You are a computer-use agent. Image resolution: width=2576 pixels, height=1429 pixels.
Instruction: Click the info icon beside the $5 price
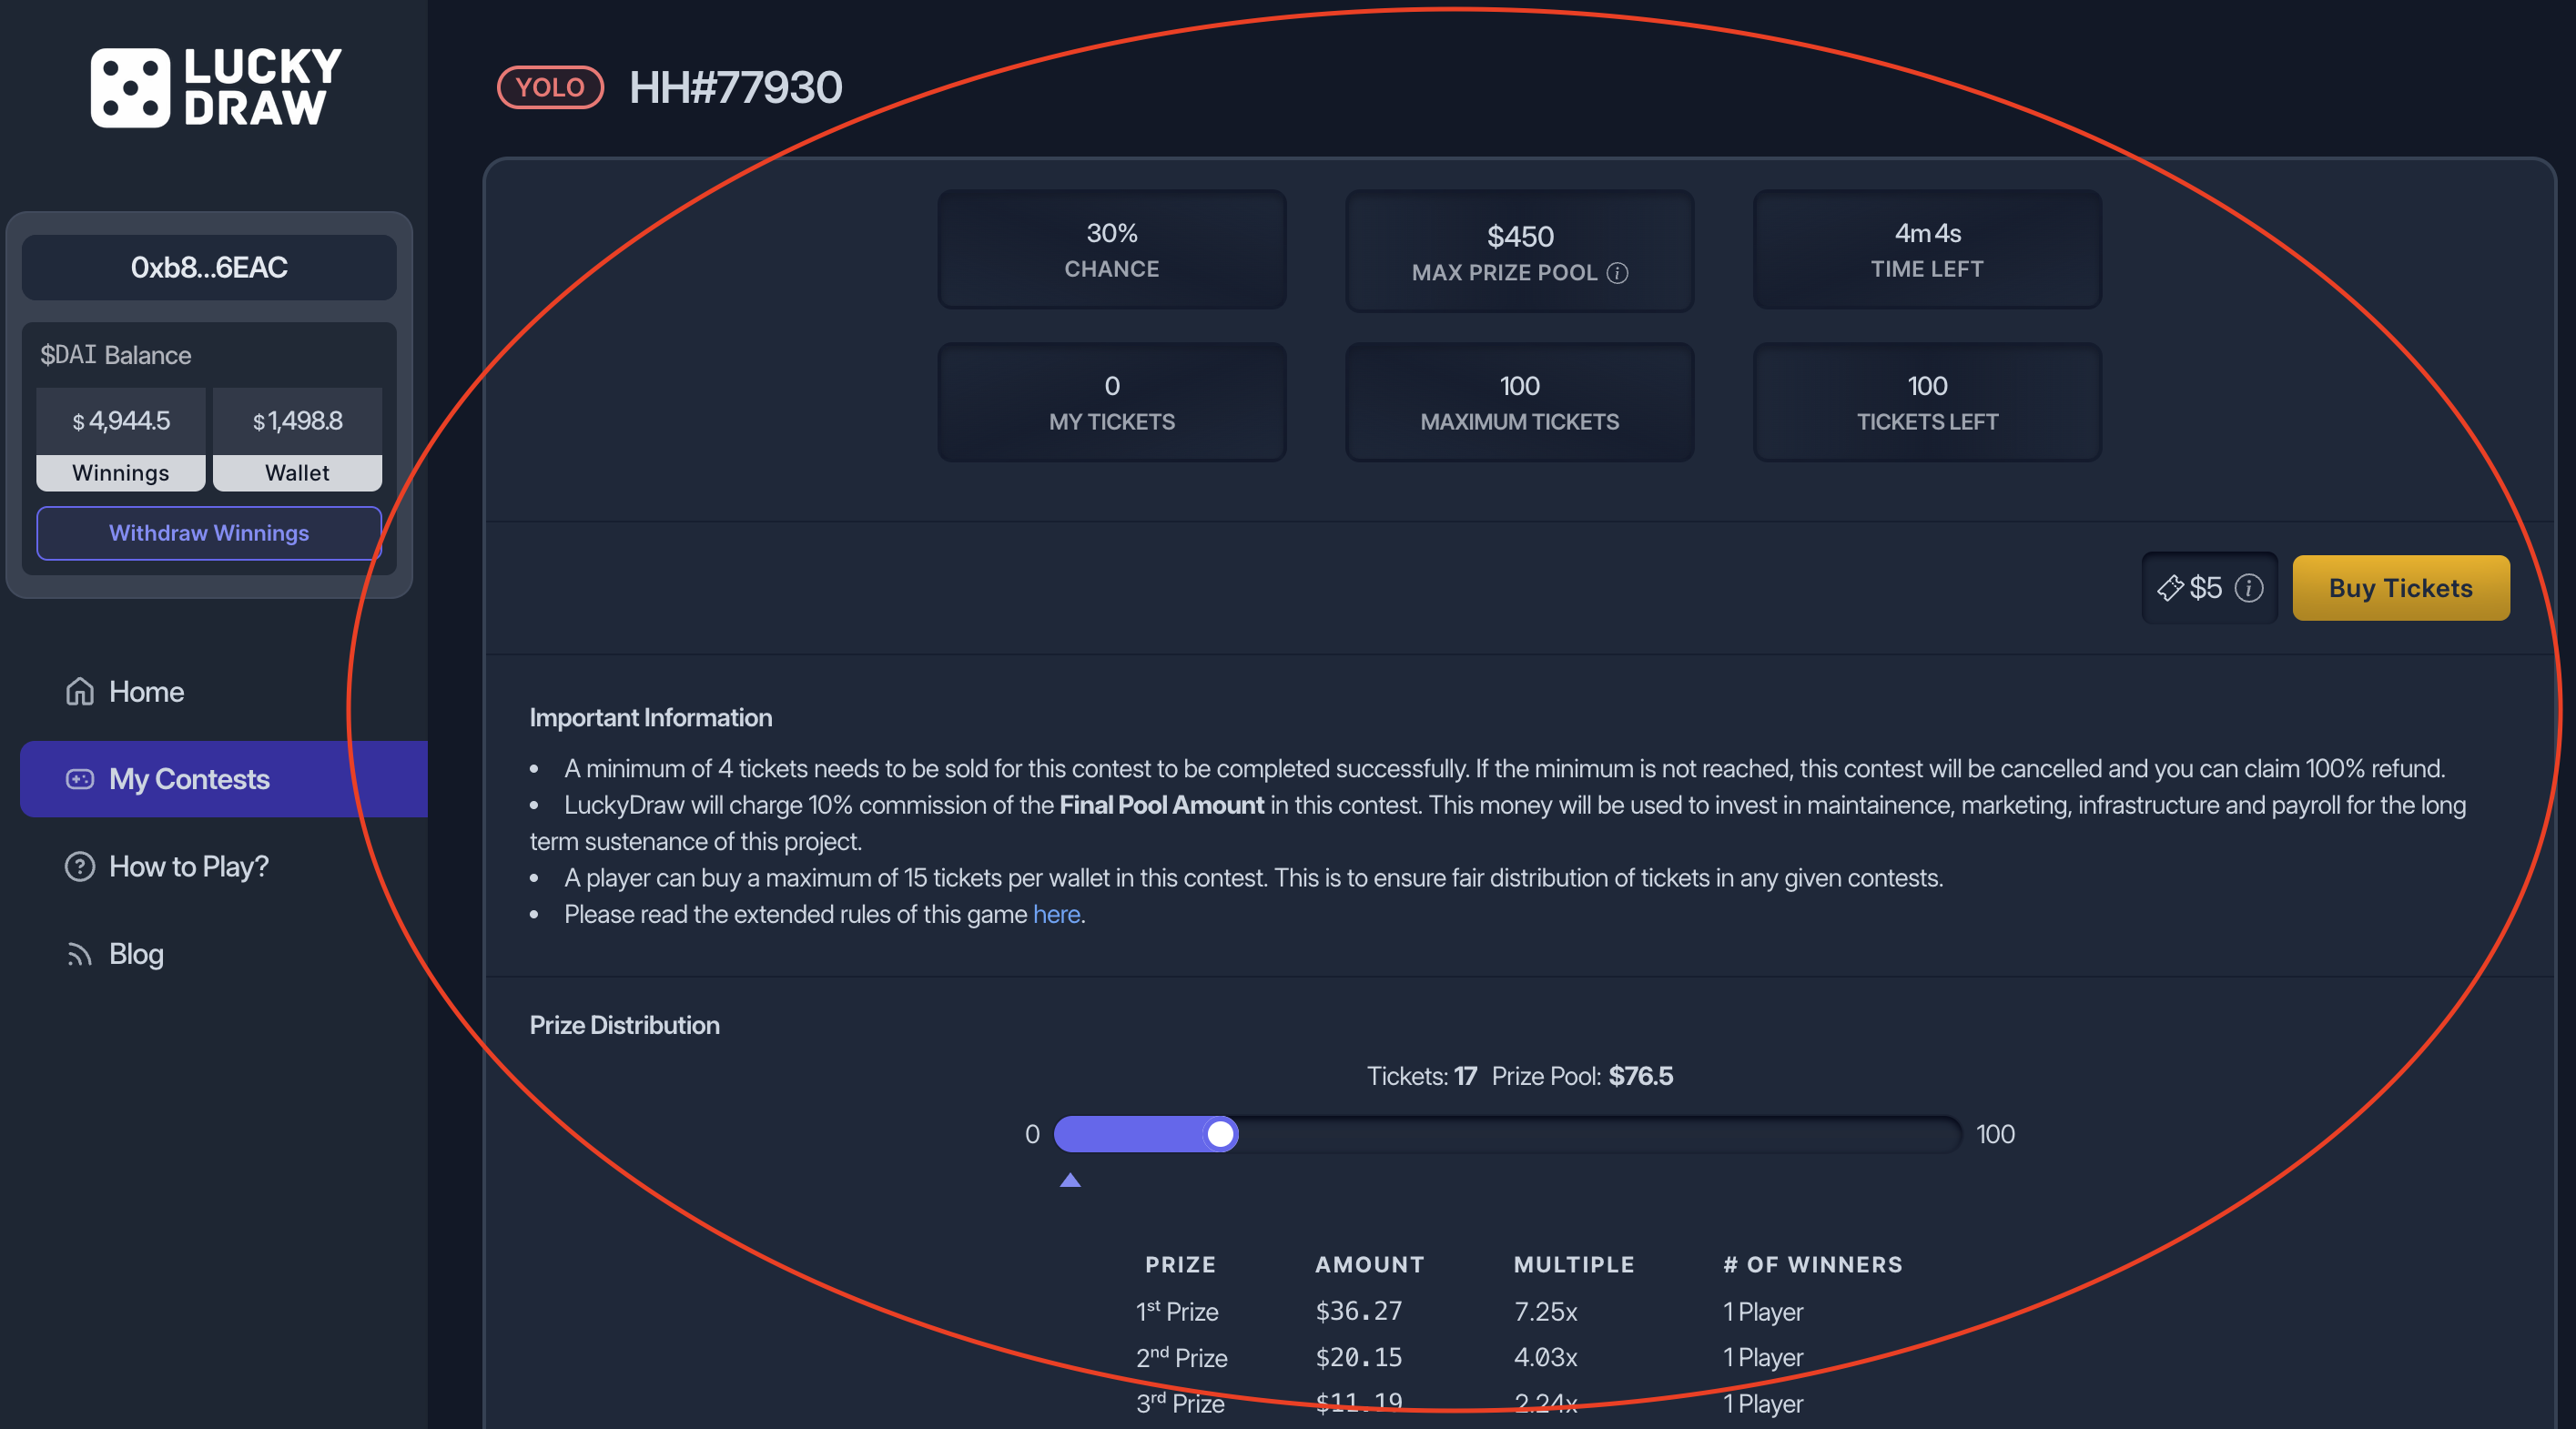2248,588
